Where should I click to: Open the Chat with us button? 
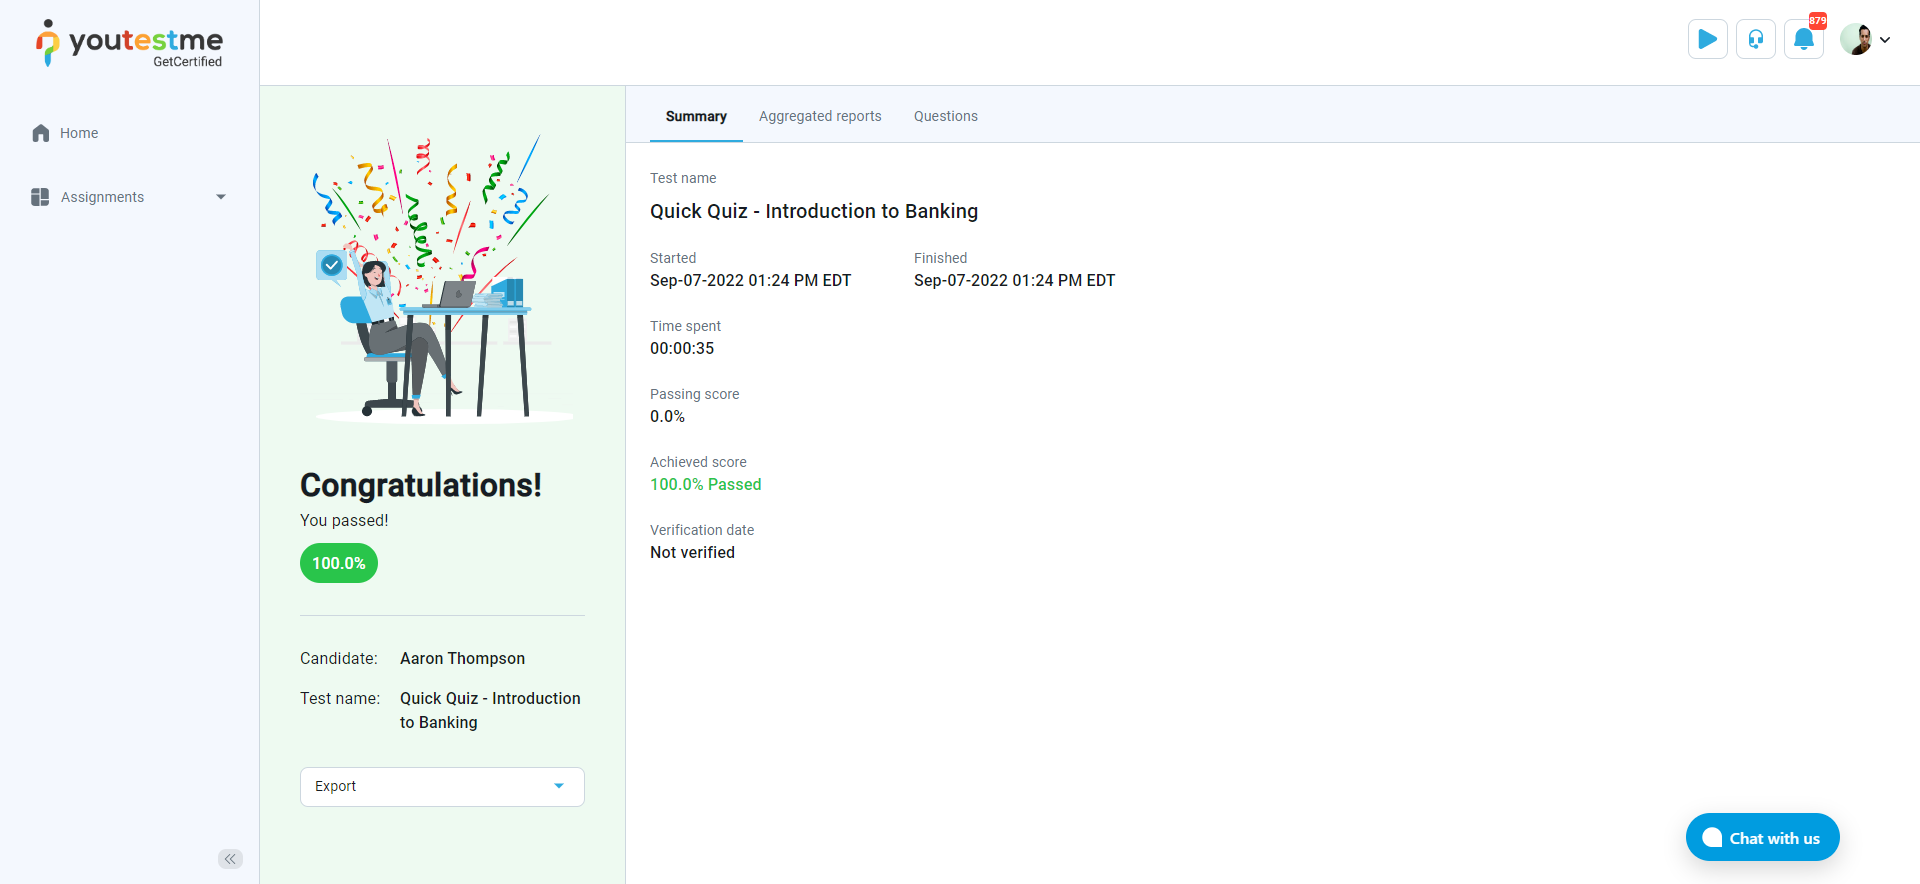pos(1762,838)
